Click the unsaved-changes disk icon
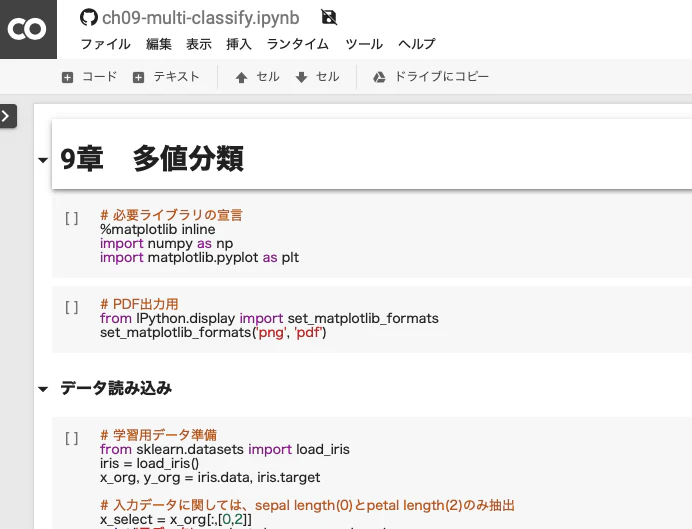 [x=329, y=18]
